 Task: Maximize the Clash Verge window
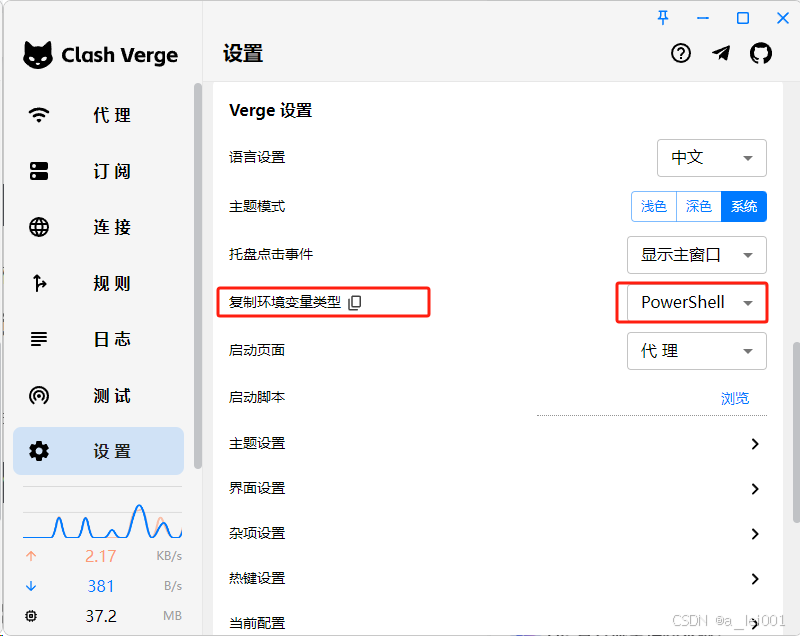point(743,18)
